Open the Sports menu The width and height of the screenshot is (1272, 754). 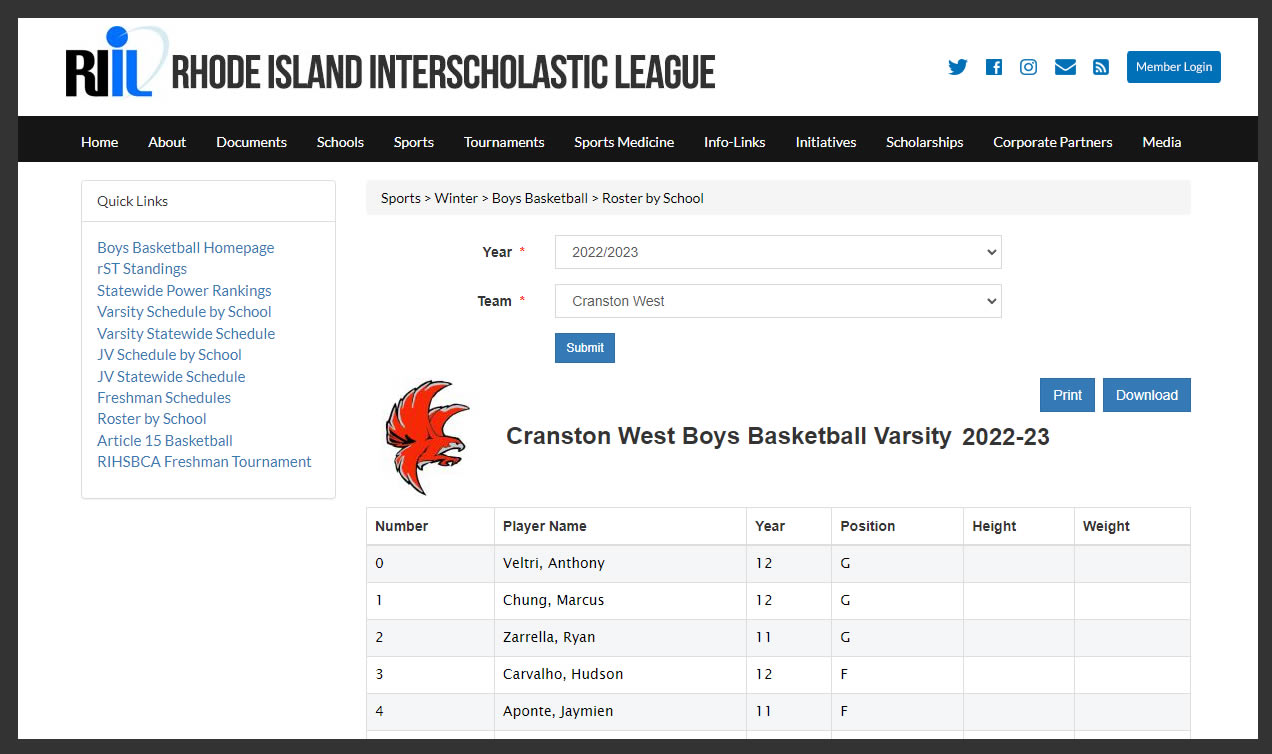tap(414, 142)
